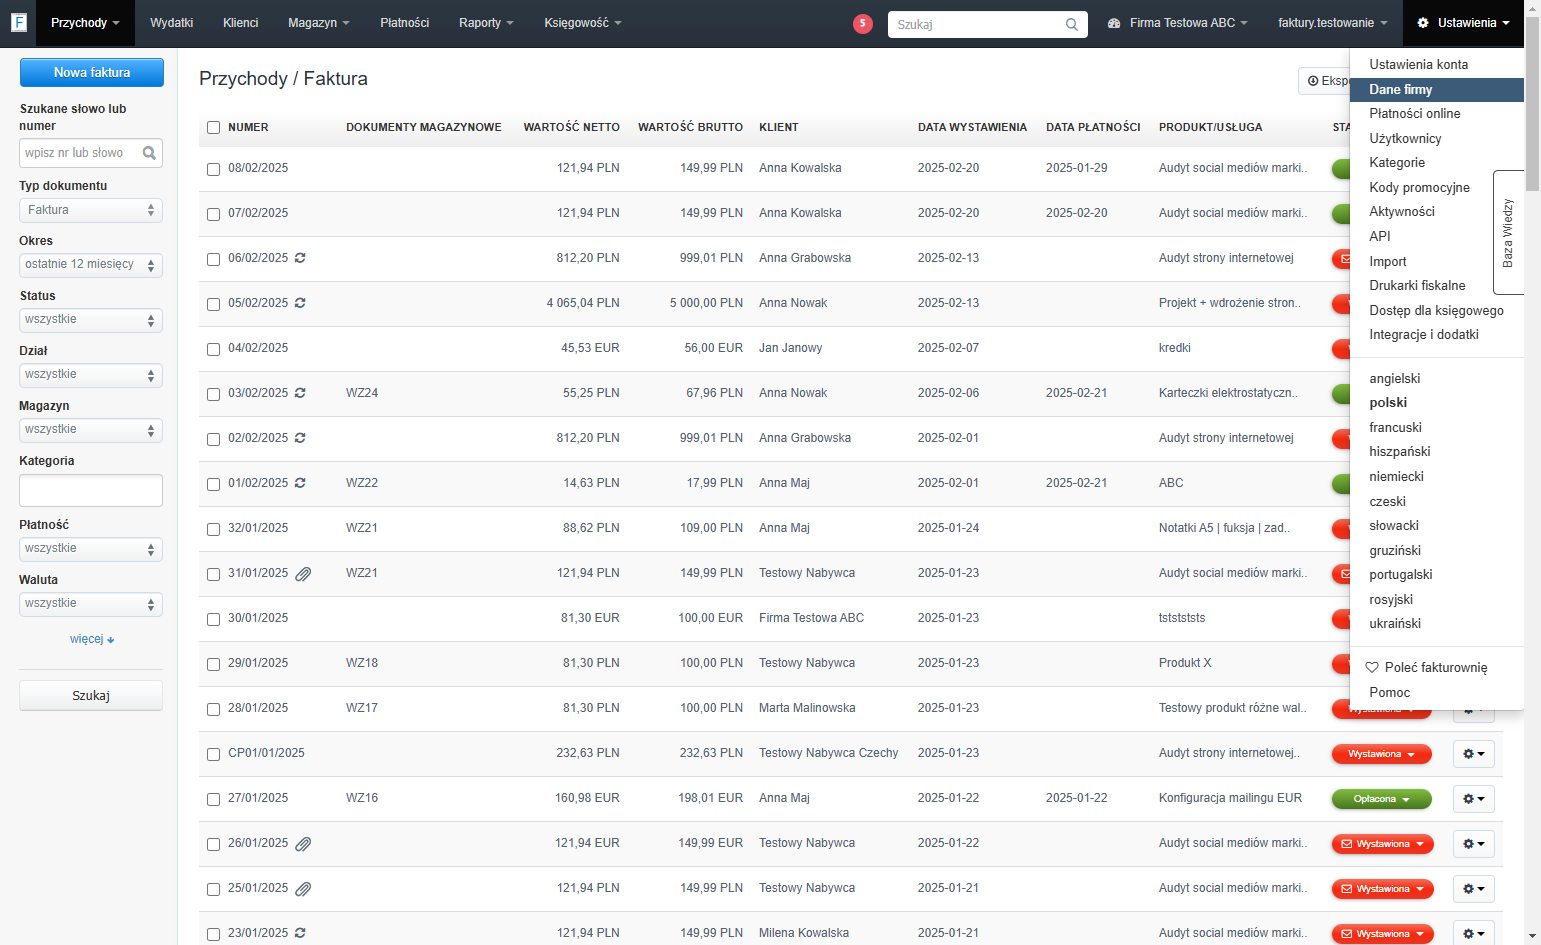Open client link Testowy Nabywca Czechy
This screenshot has height=945, width=1541.
click(x=828, y=753)
